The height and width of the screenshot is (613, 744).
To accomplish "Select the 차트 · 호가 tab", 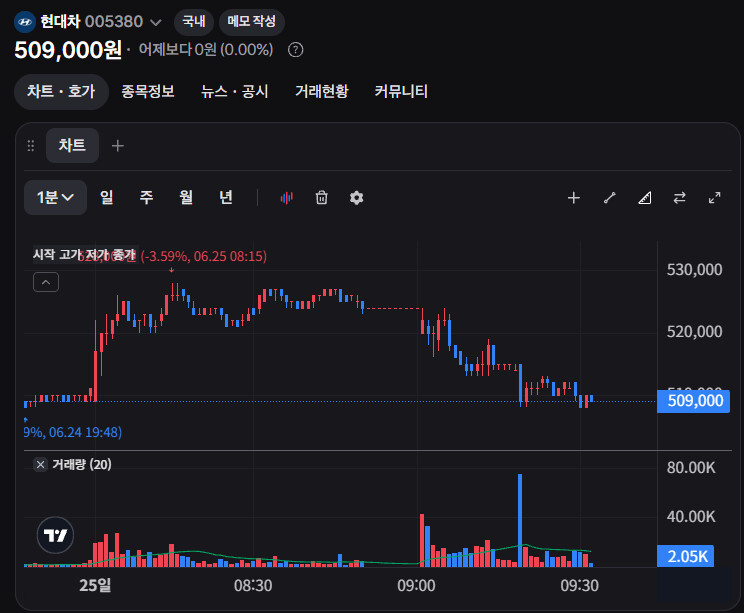I will point(61,91).
